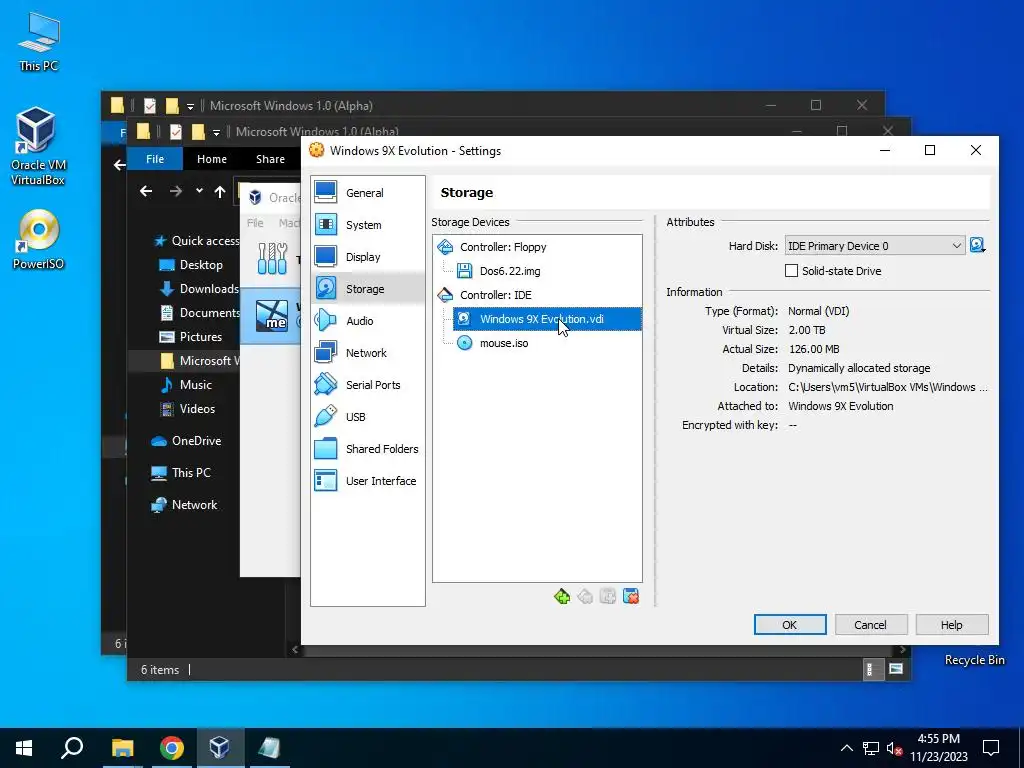This screenshot has width=1024, height=768.
Task: Open the Shared Folders settings category
Action: pos(368,449)
